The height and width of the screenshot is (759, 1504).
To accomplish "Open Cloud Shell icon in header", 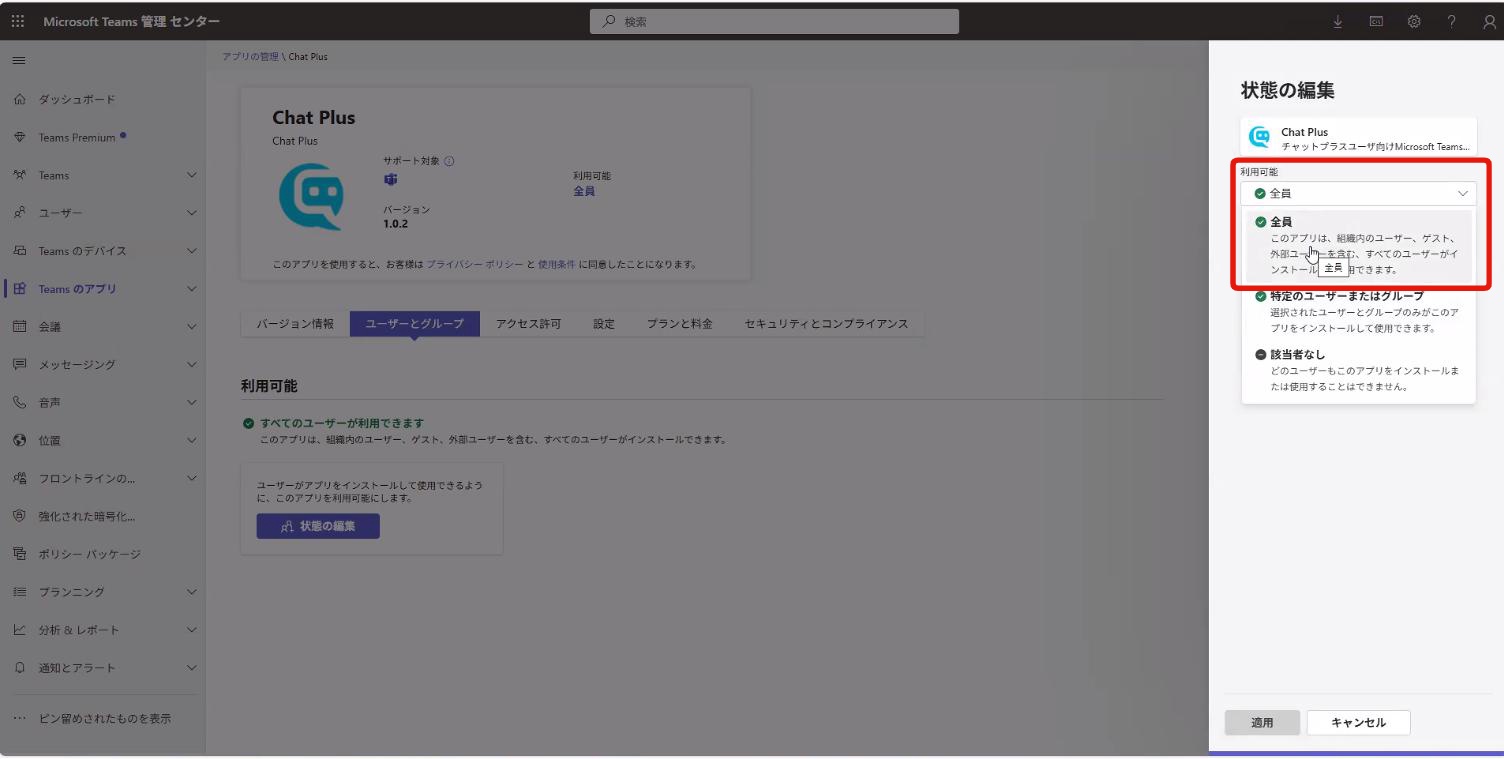I will pyautogui.click(x=1376, y=21).
